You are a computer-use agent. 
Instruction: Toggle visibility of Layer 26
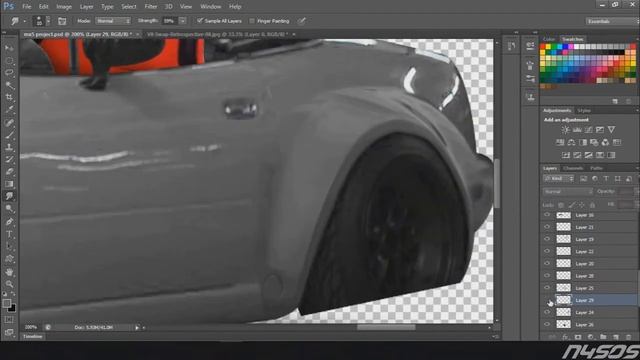pos(547,324)
